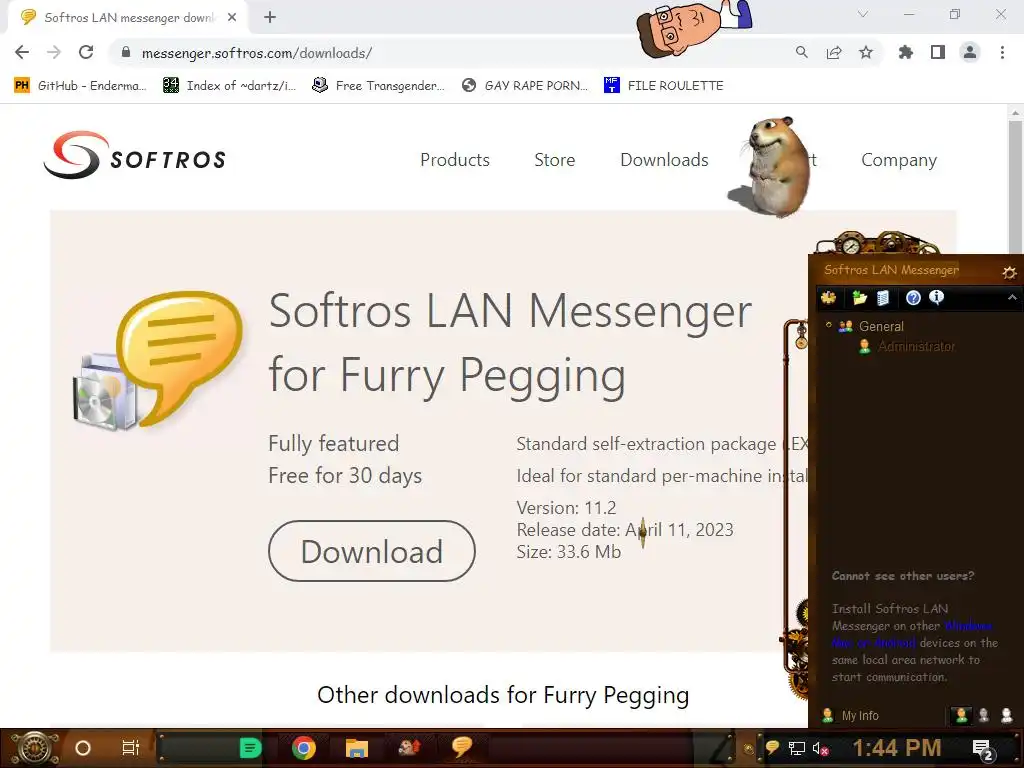The width and height of the screenshot is (1024, 768).
Task: Go forward in browser
Action: (x=54, y=52)
